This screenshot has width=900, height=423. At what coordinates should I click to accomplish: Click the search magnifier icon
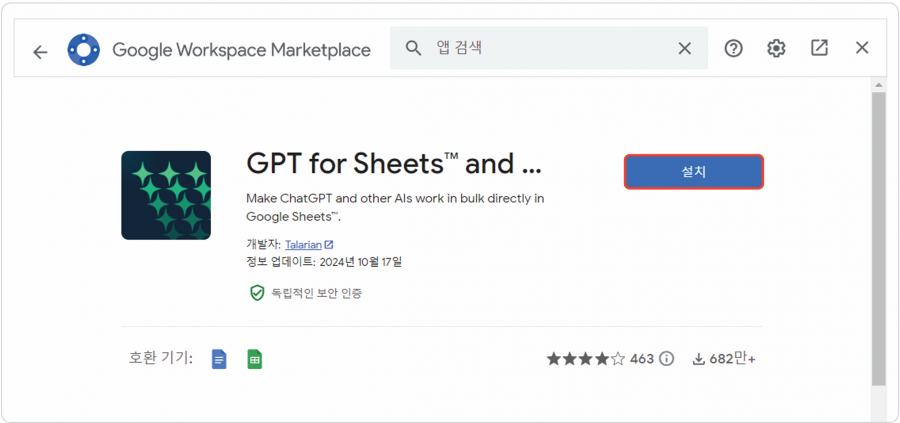coord(413,48)
